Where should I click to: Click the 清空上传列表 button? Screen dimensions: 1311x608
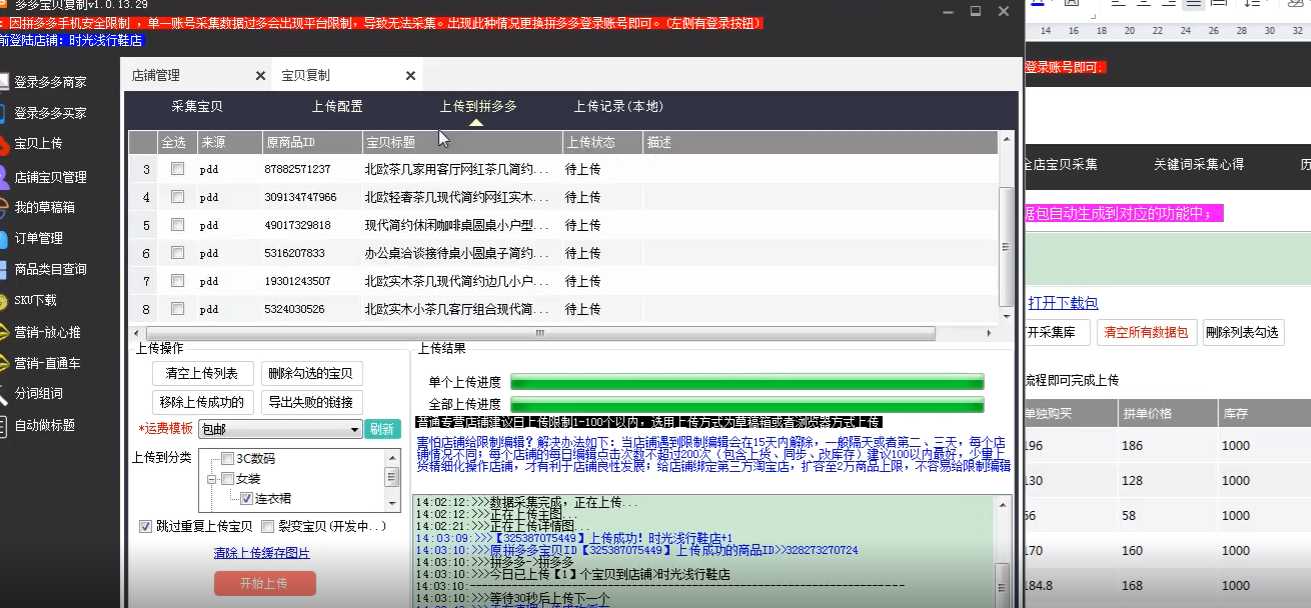tap(202, 374)
